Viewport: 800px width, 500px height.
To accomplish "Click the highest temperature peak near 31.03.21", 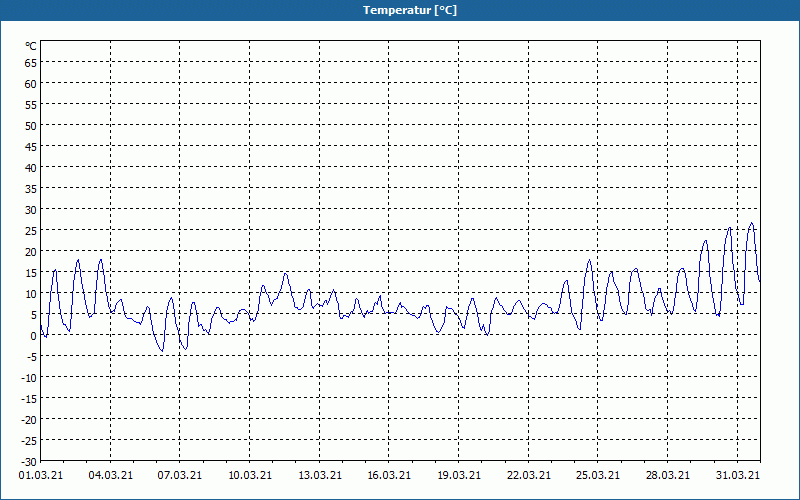I will point(752,223).
